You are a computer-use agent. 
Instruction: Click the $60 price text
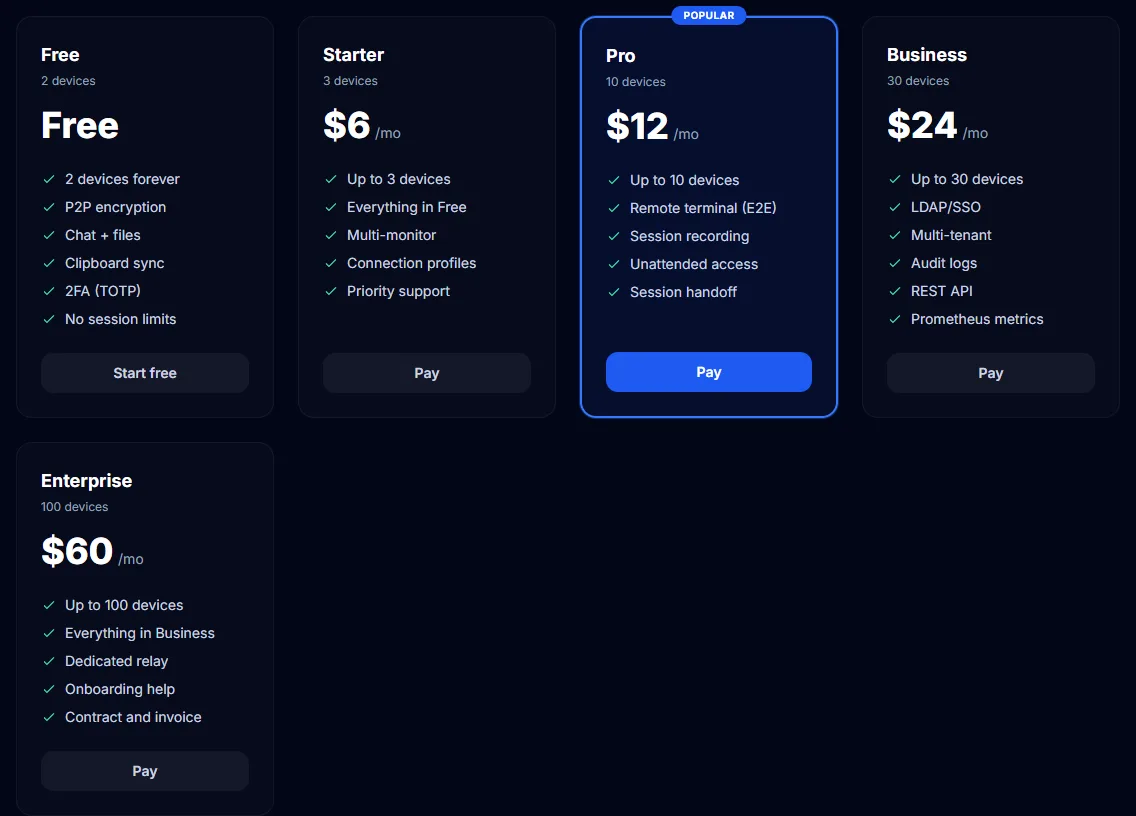(78, 551)
